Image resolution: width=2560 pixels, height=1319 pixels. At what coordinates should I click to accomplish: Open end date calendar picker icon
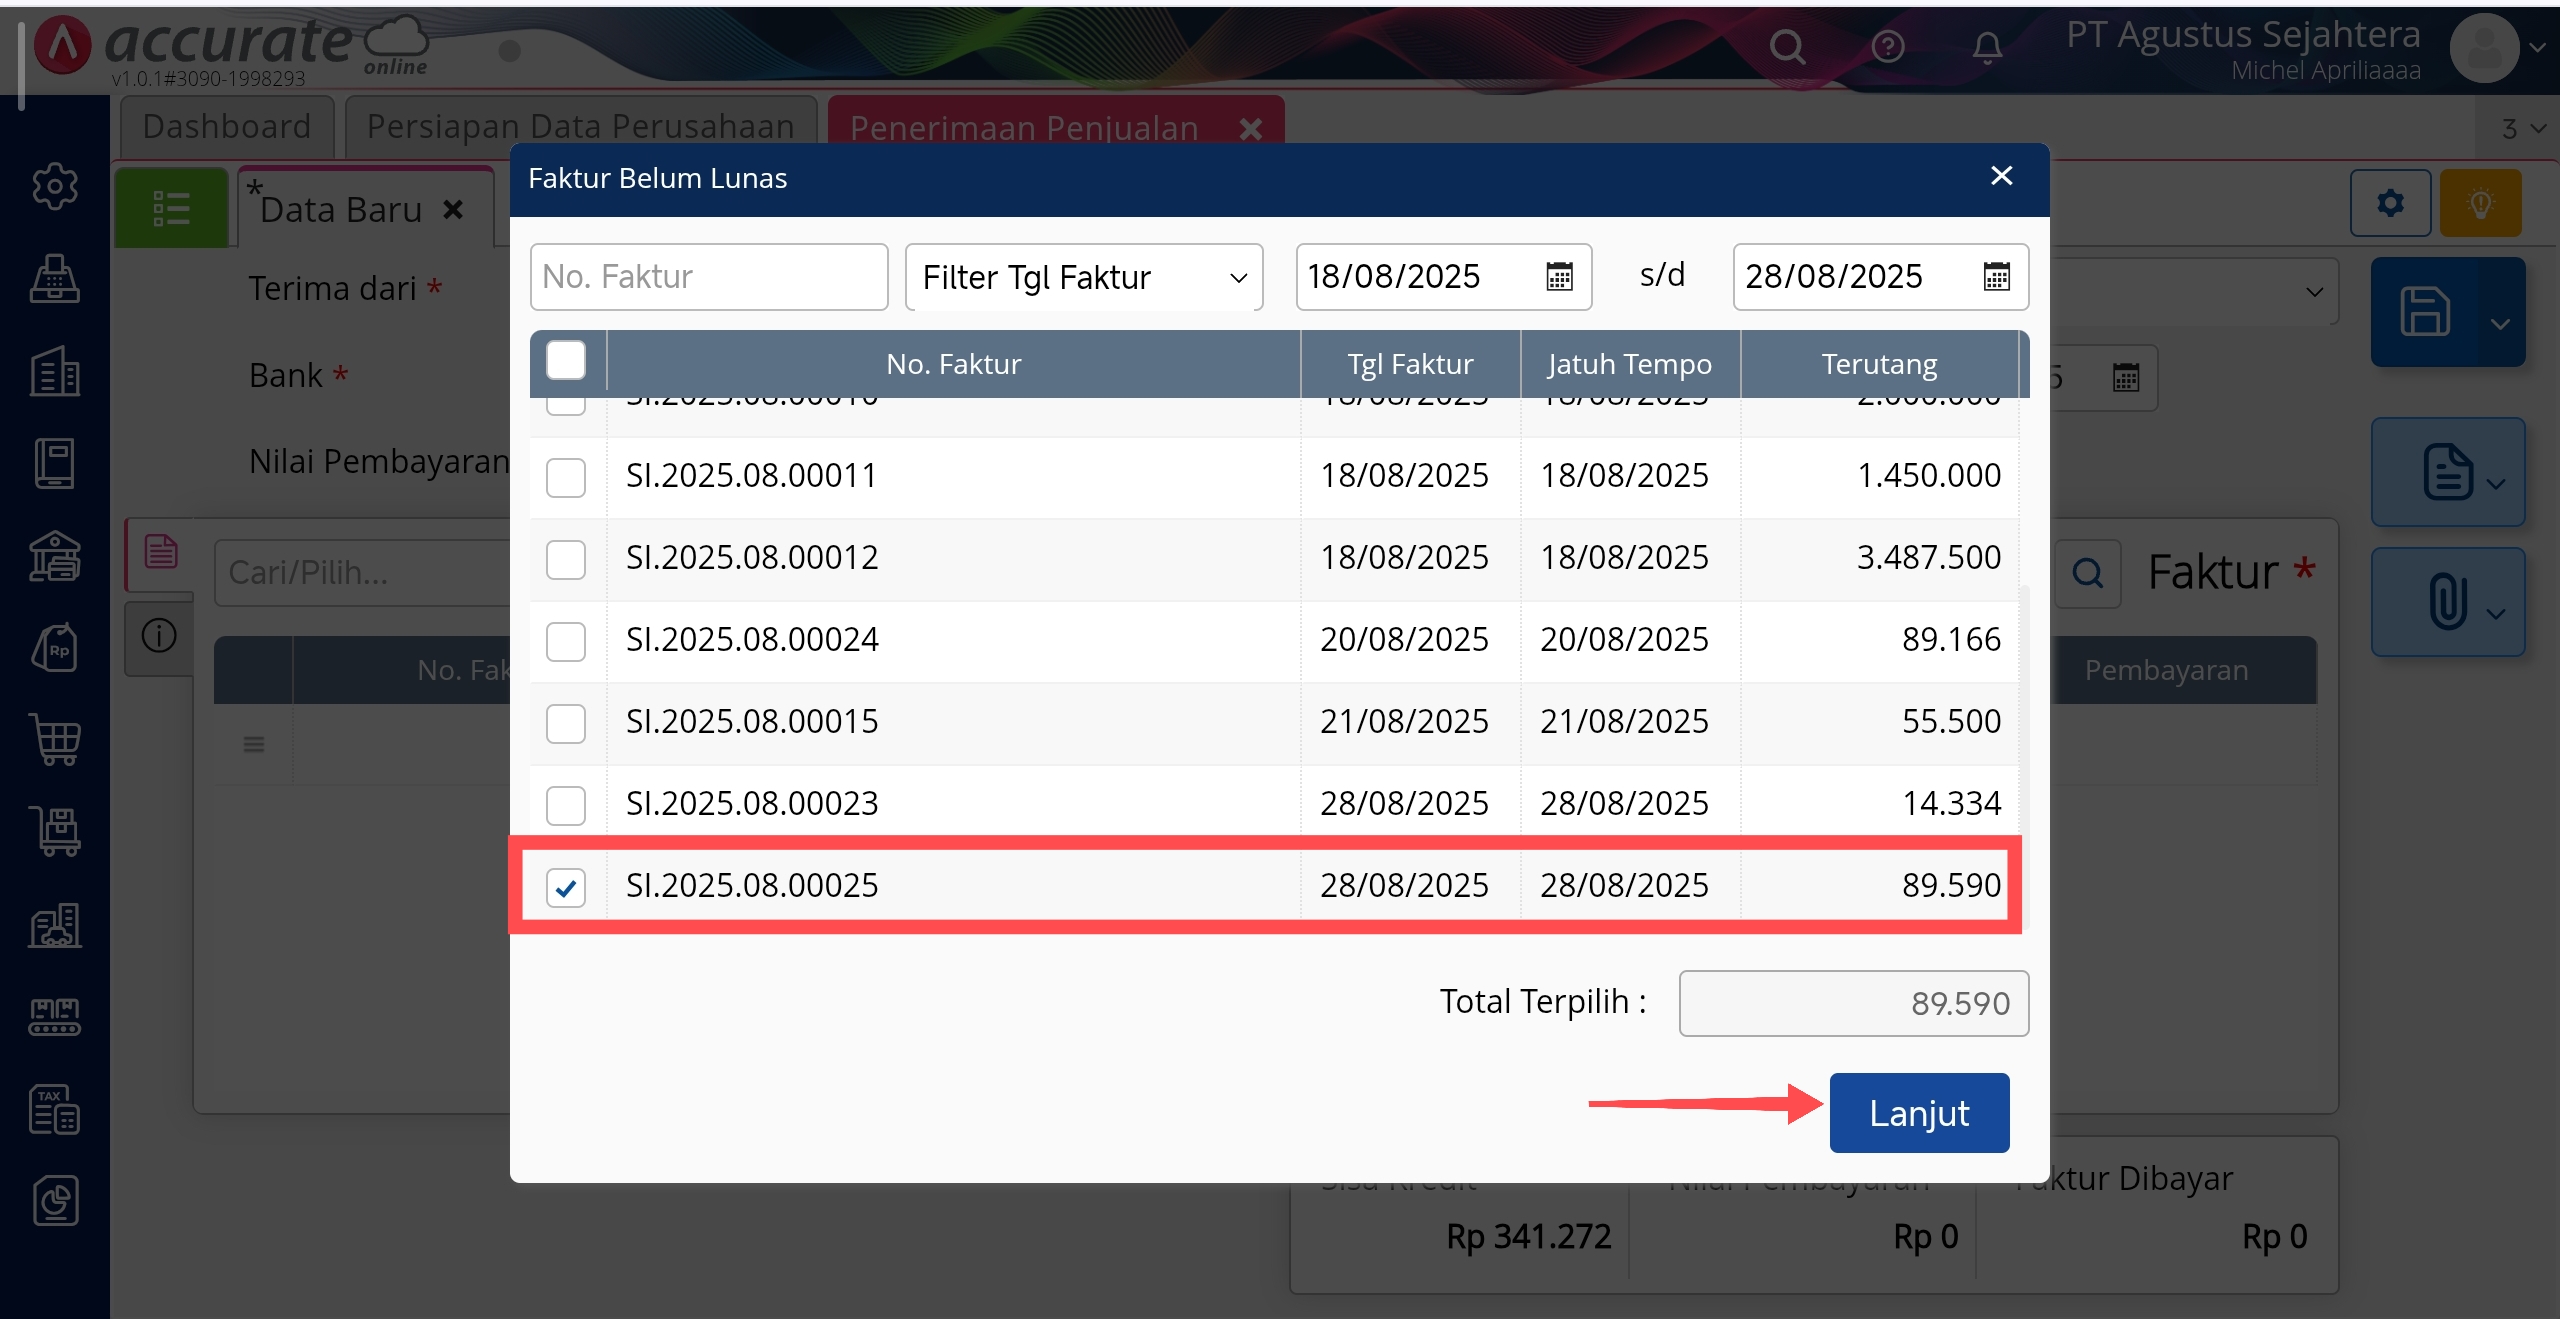tap(1996, 277)
